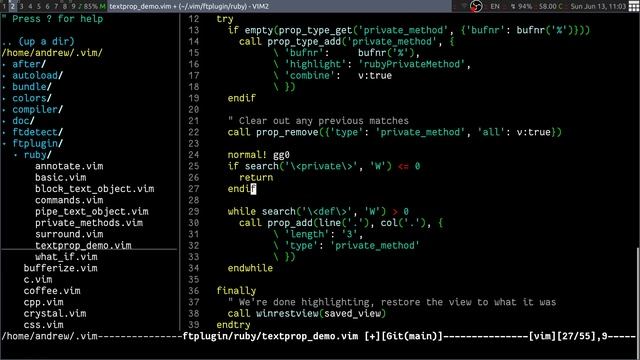640x360 pixels.
Task: Open the EN keyboard layout indicator
Action: click(x=495, y=6)
